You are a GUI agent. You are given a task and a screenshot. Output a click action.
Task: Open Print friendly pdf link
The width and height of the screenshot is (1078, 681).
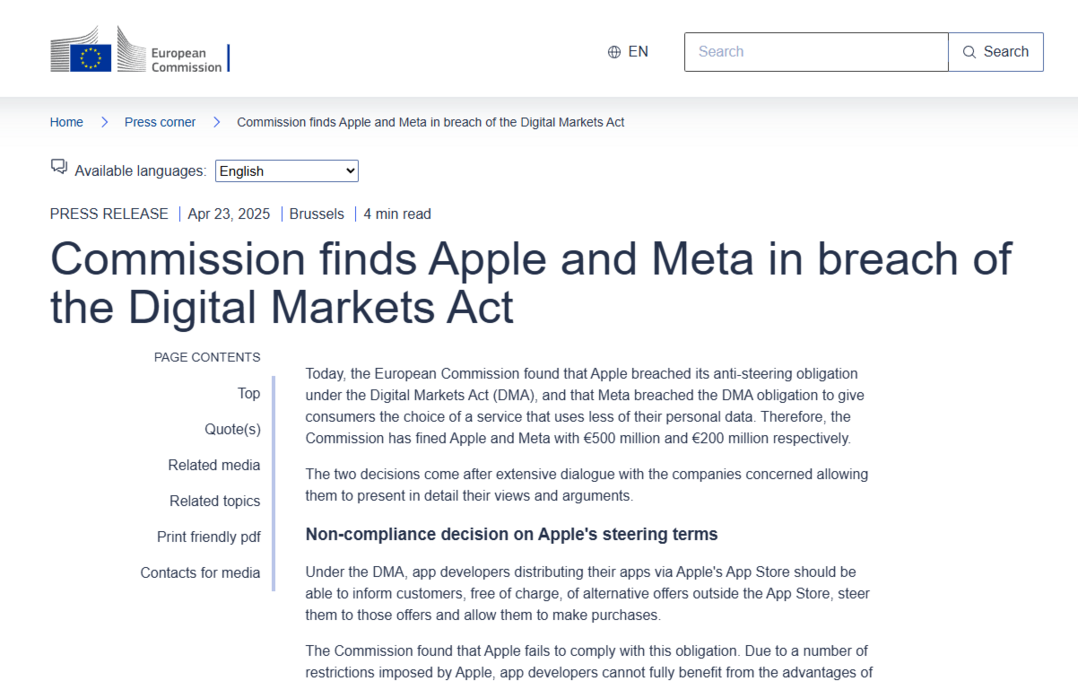click(x=208, y=537)
